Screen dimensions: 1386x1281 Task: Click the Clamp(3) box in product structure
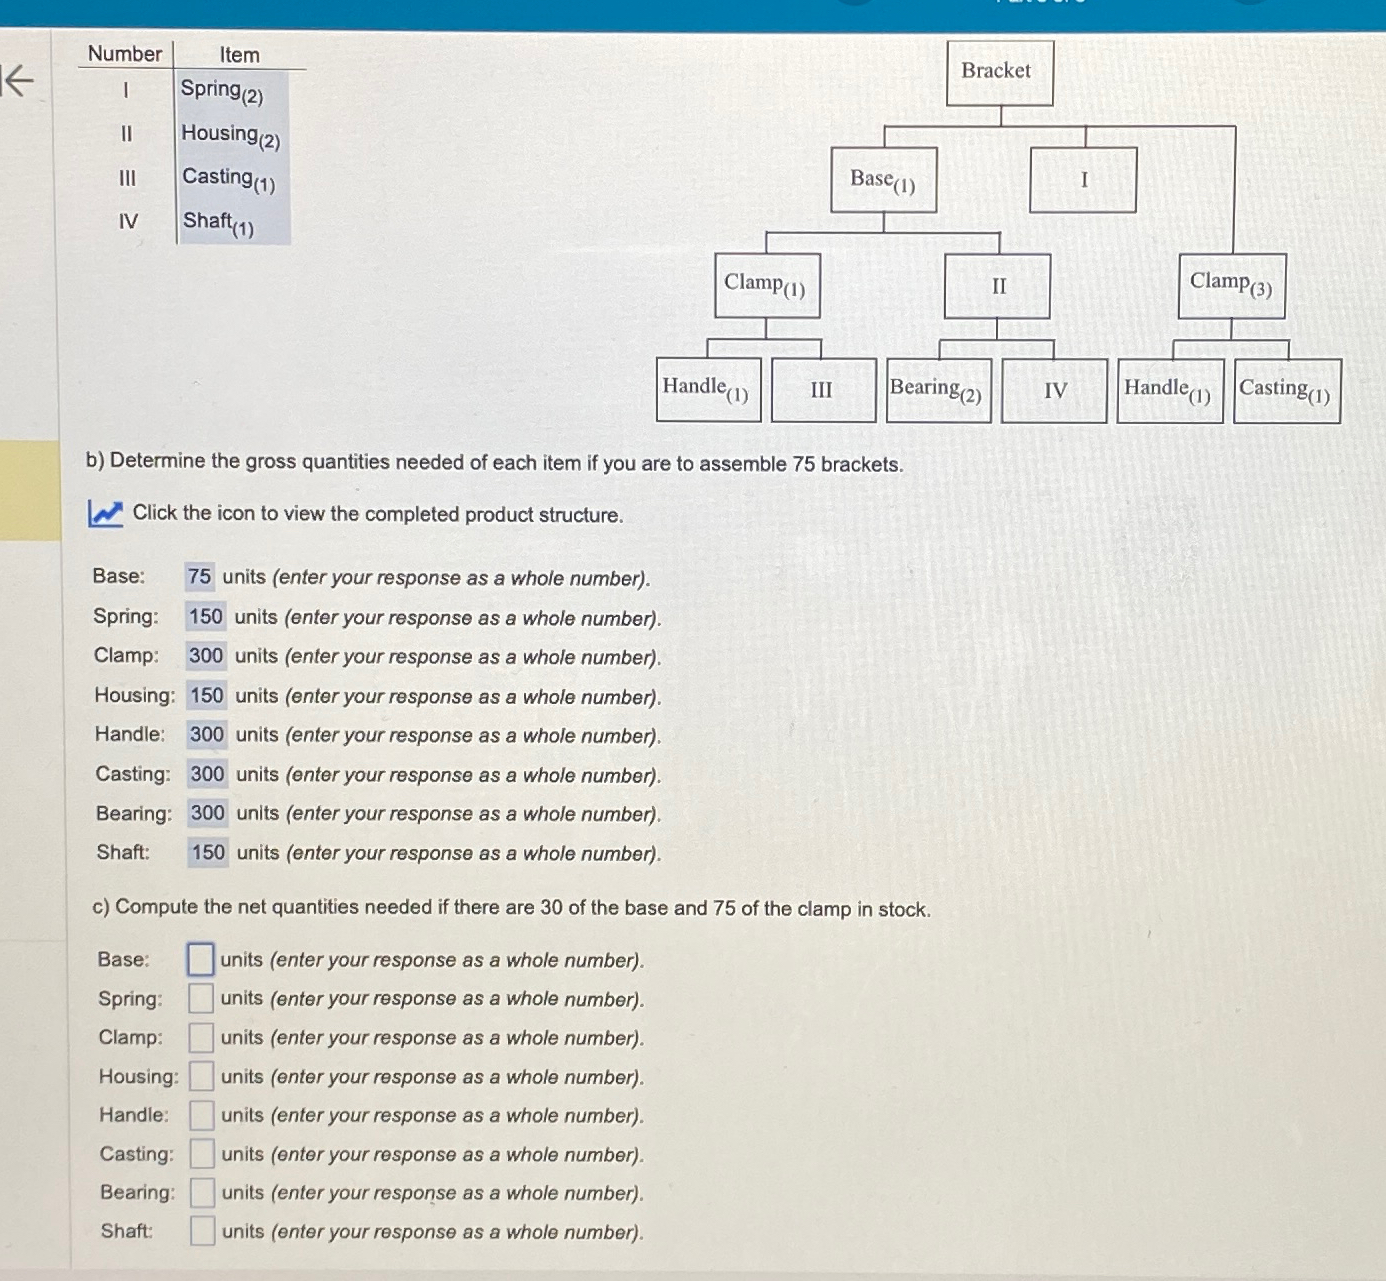coord(1232,286)
